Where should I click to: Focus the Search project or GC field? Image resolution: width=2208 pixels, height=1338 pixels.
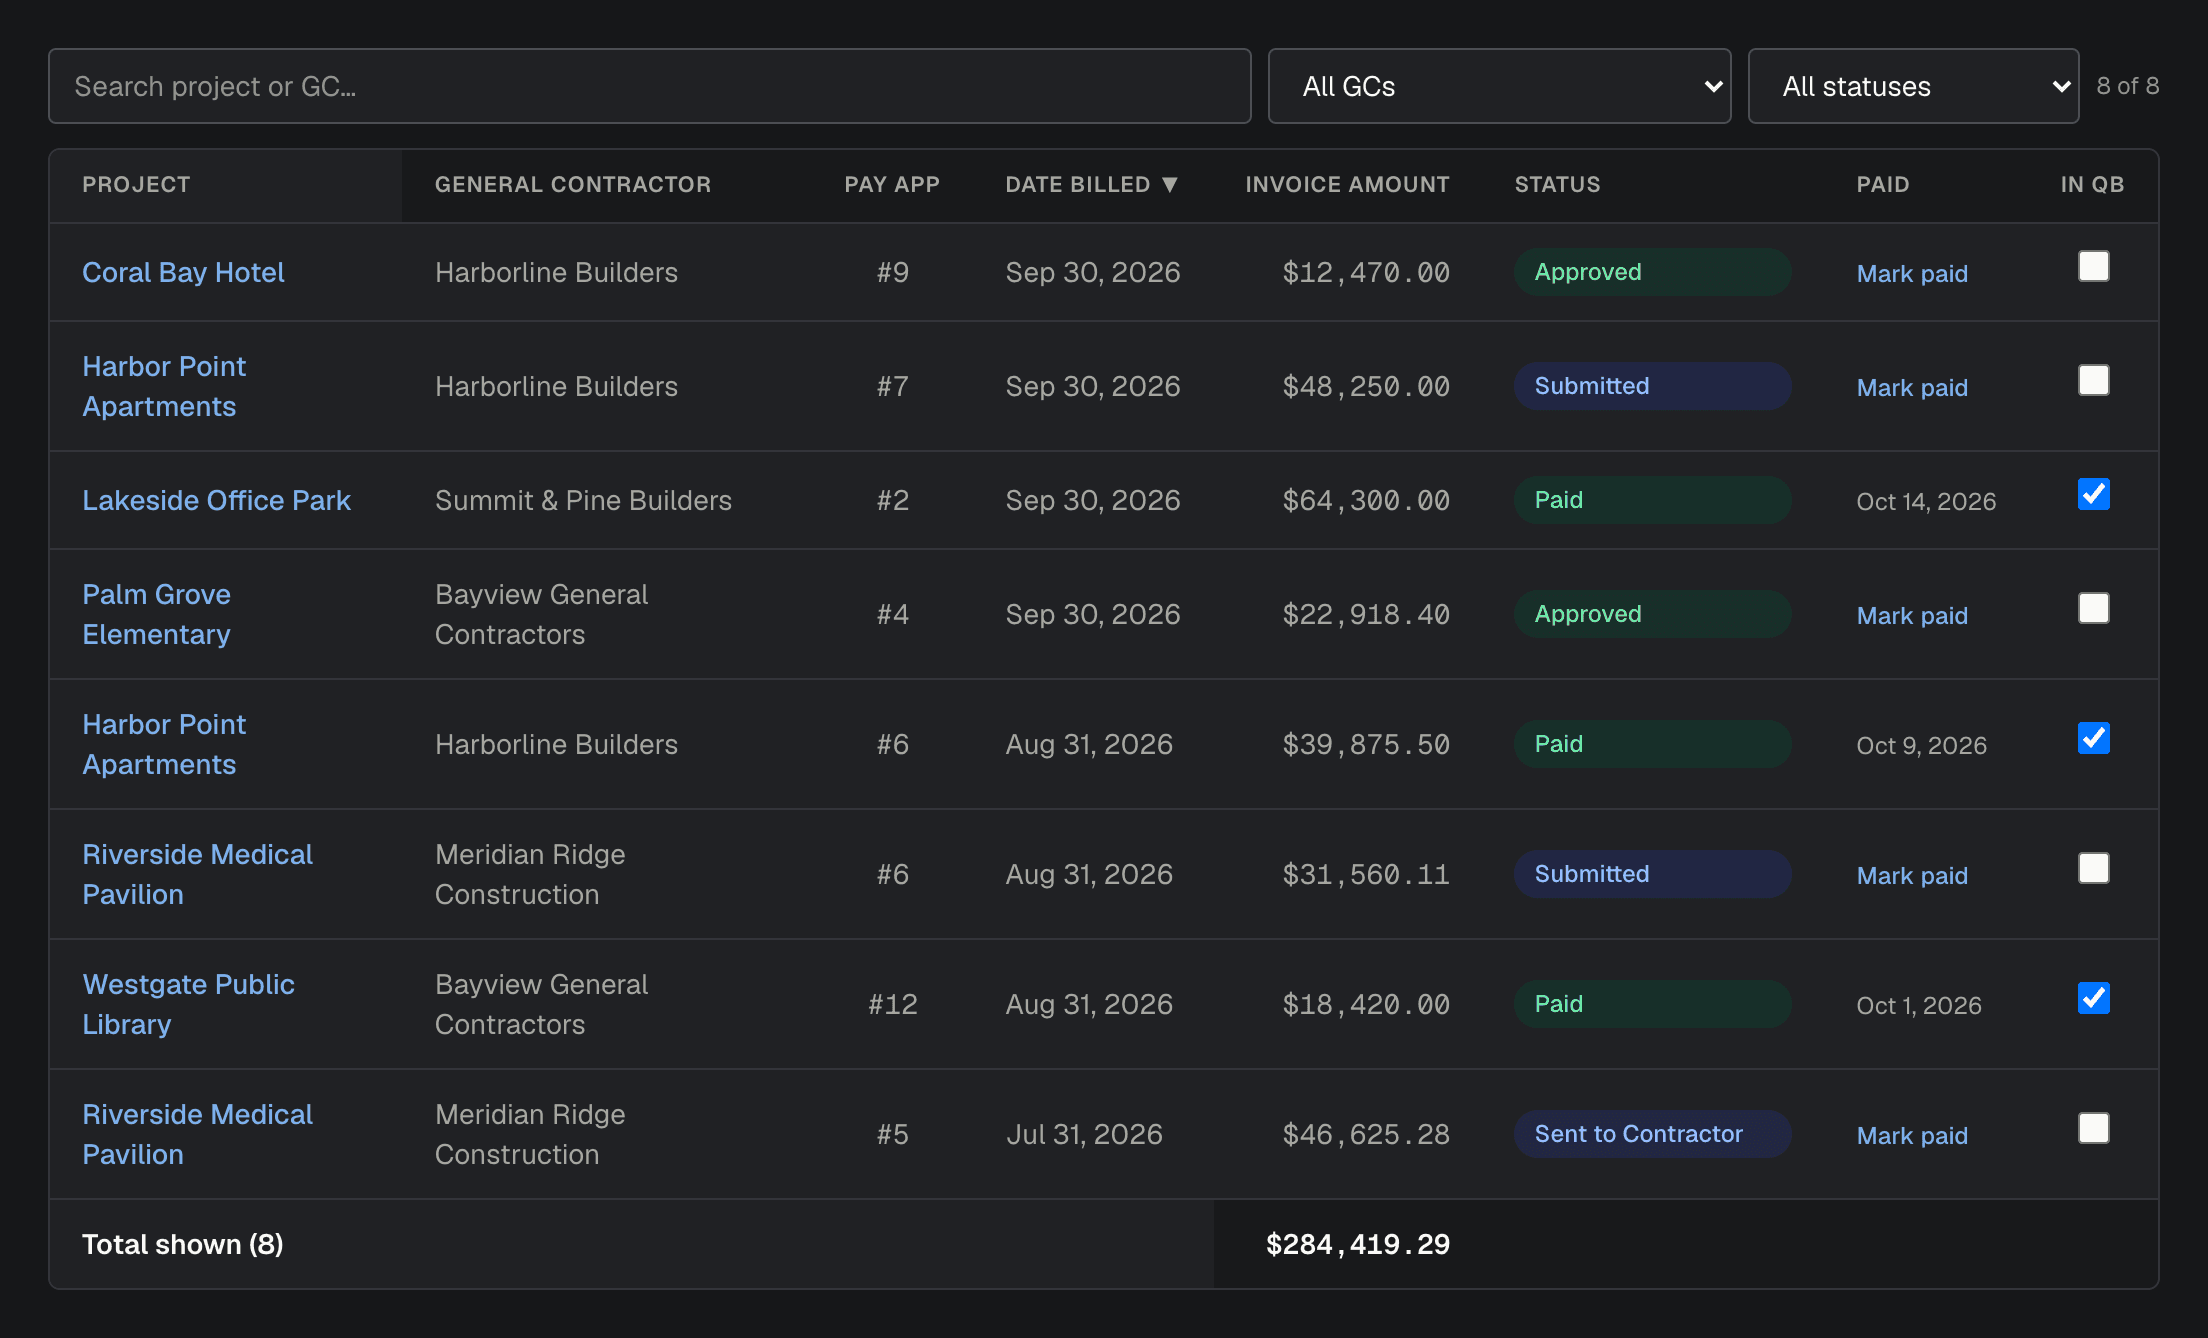[x=650, y=86]
